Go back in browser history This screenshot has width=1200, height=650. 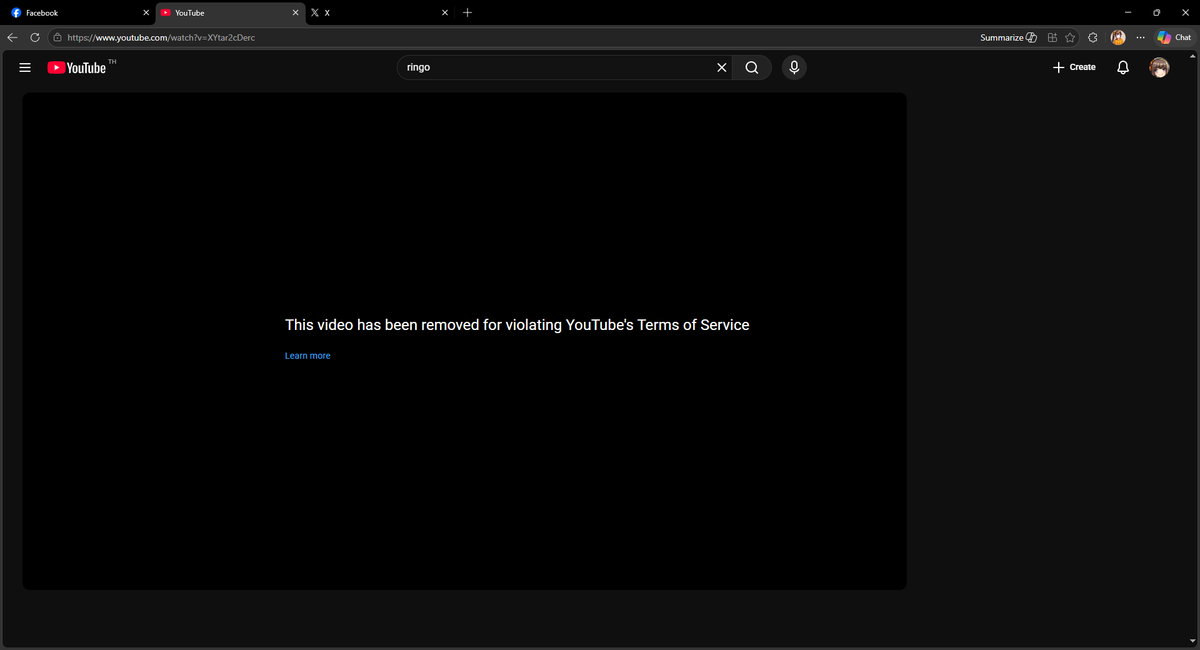pos(12,37)
